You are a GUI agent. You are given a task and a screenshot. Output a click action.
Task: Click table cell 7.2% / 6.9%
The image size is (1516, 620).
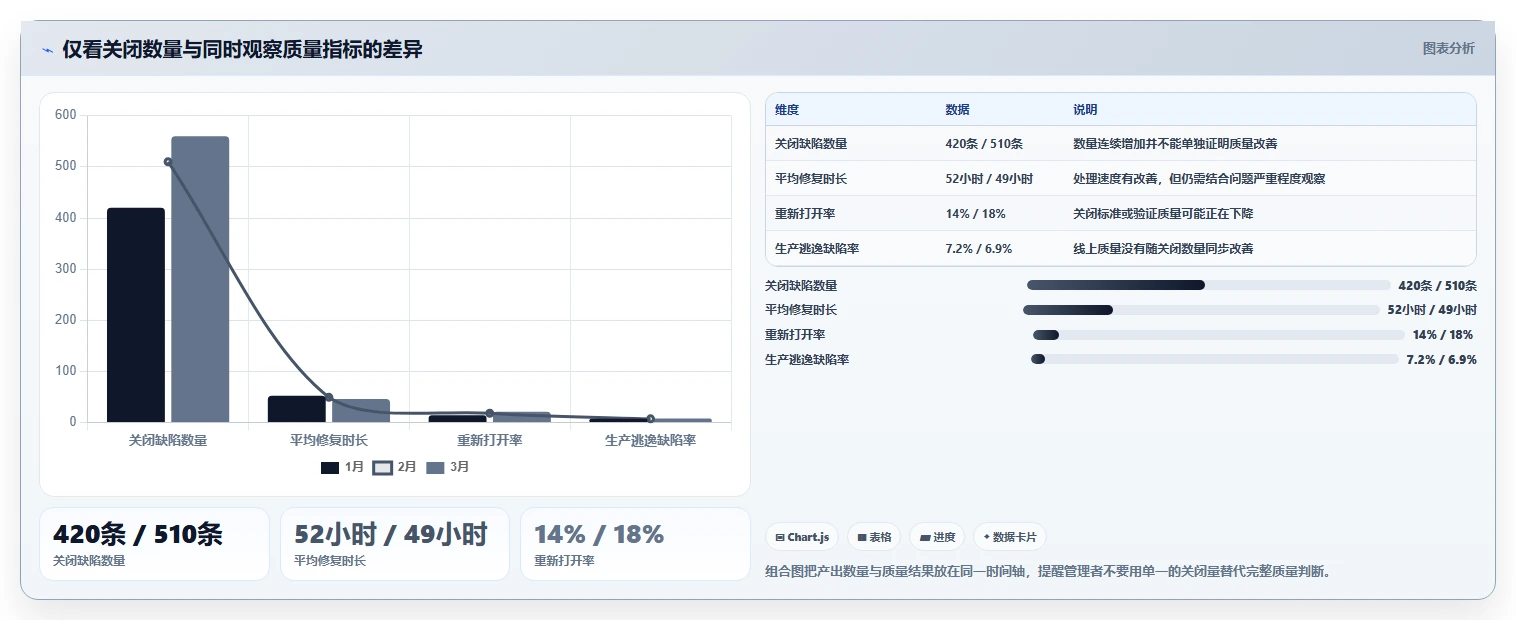pos(979,249)
